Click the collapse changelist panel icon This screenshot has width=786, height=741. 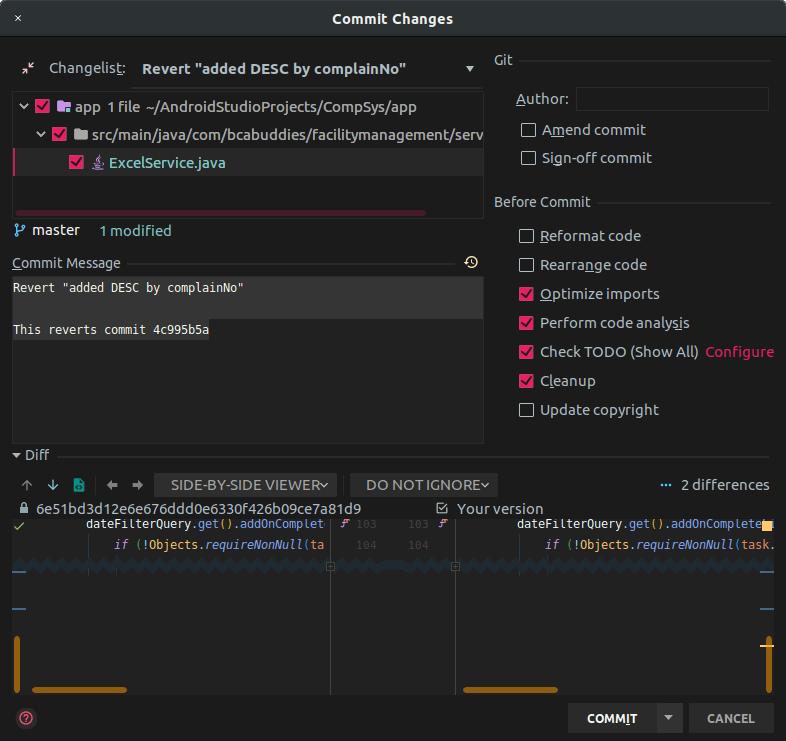pyautogui.click(x=28, y=68)
